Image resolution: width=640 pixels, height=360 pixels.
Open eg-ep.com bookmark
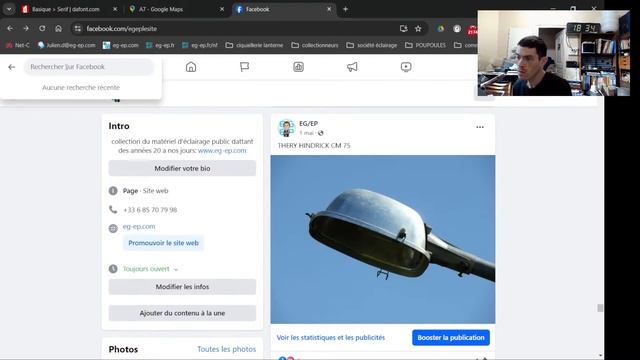point(121,45)
